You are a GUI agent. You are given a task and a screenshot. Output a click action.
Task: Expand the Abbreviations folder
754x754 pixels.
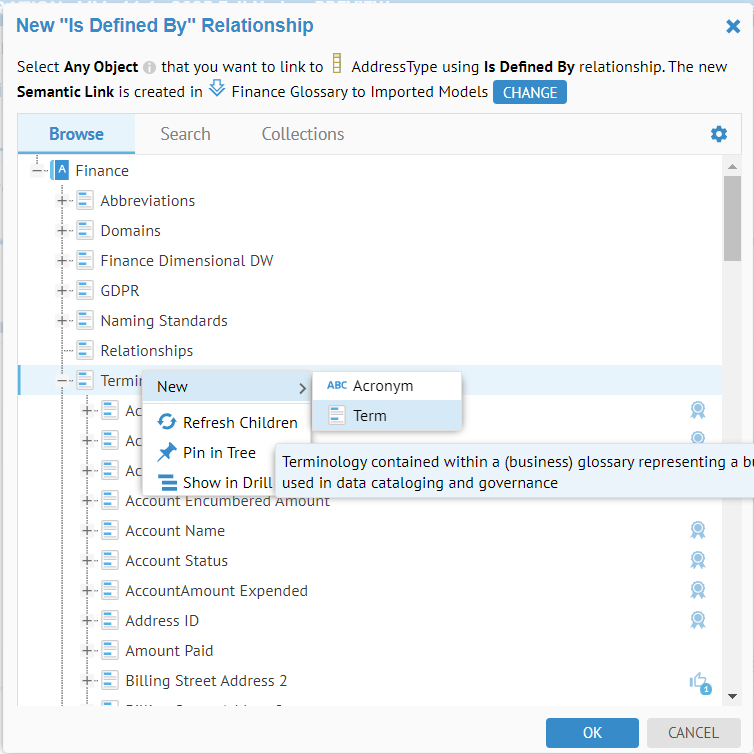(62, 201)
